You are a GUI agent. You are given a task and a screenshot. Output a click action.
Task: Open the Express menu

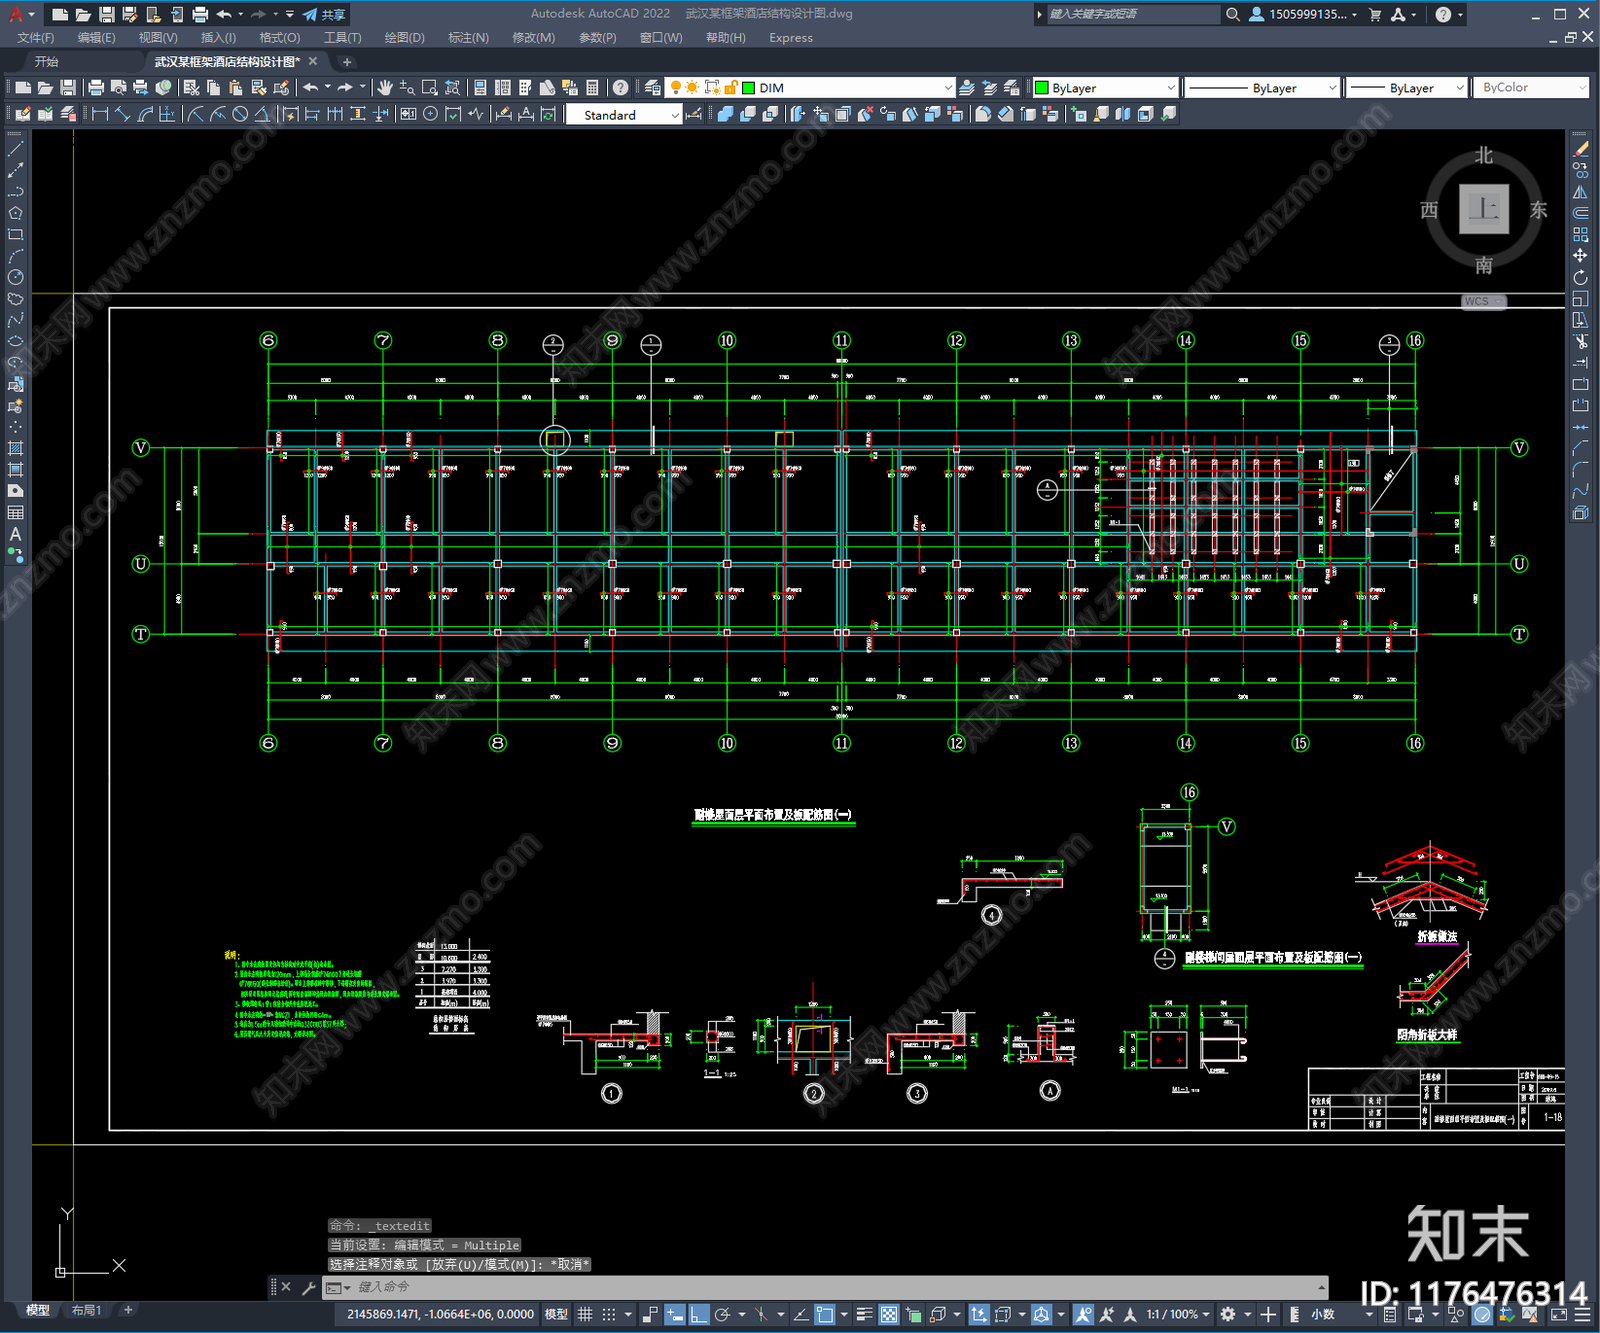coord(791,38)
